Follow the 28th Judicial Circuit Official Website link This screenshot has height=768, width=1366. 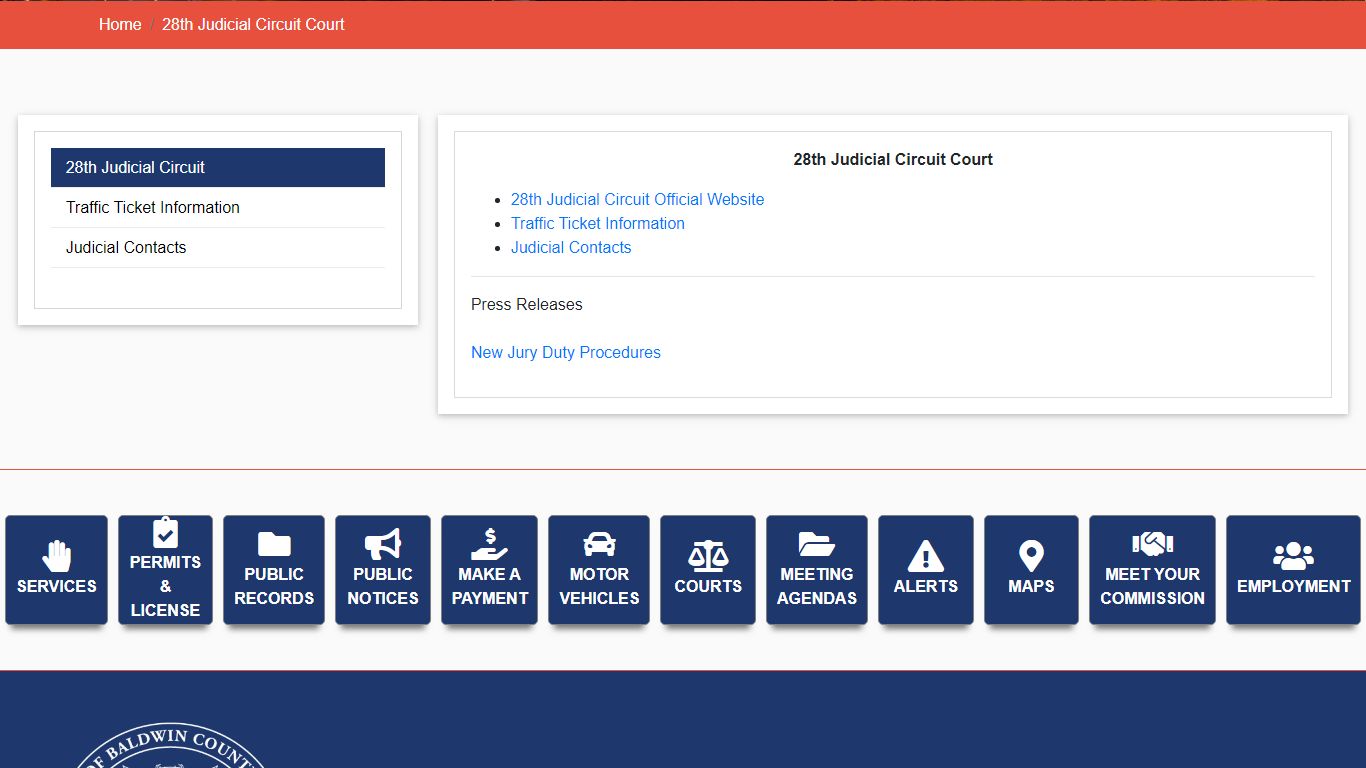tap(637, 199)
